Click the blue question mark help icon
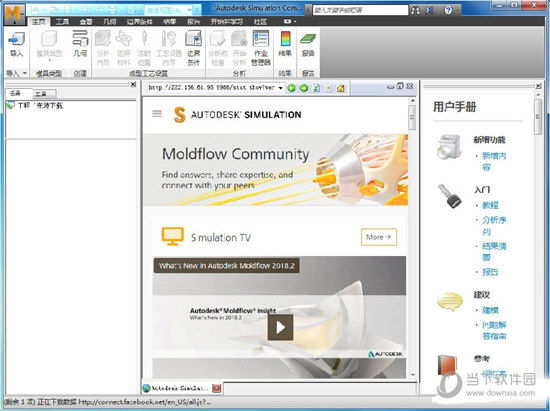 (448, 10)
